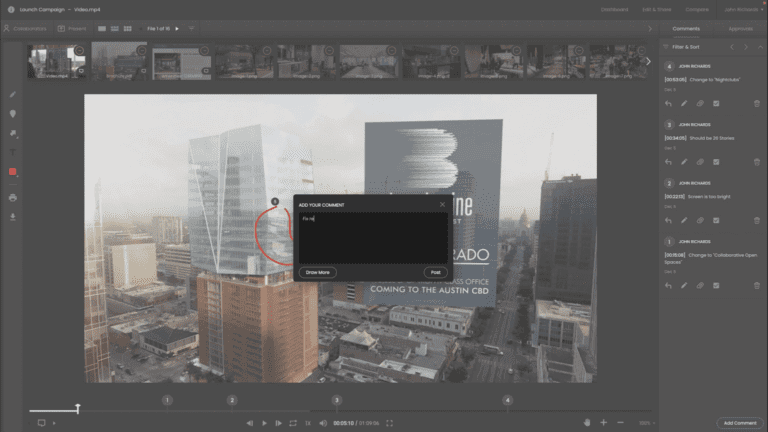Switch to the Approvals tab

coord(740,29)
